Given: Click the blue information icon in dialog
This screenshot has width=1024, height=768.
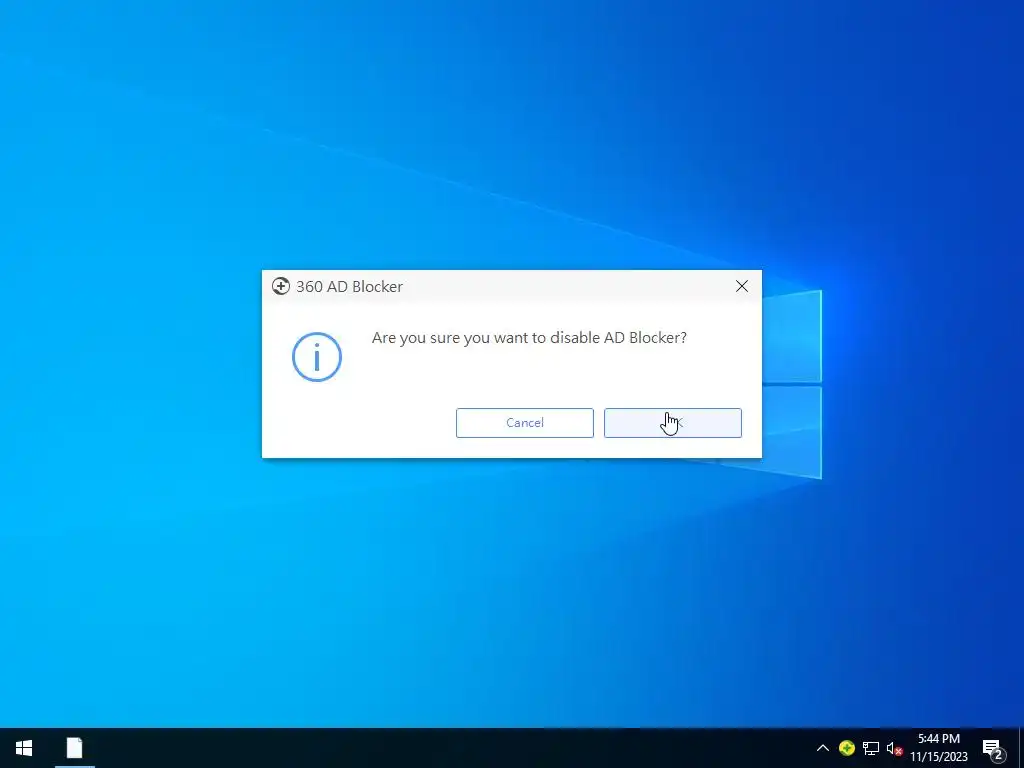Looking at the screenshot, I should [317, 357].
